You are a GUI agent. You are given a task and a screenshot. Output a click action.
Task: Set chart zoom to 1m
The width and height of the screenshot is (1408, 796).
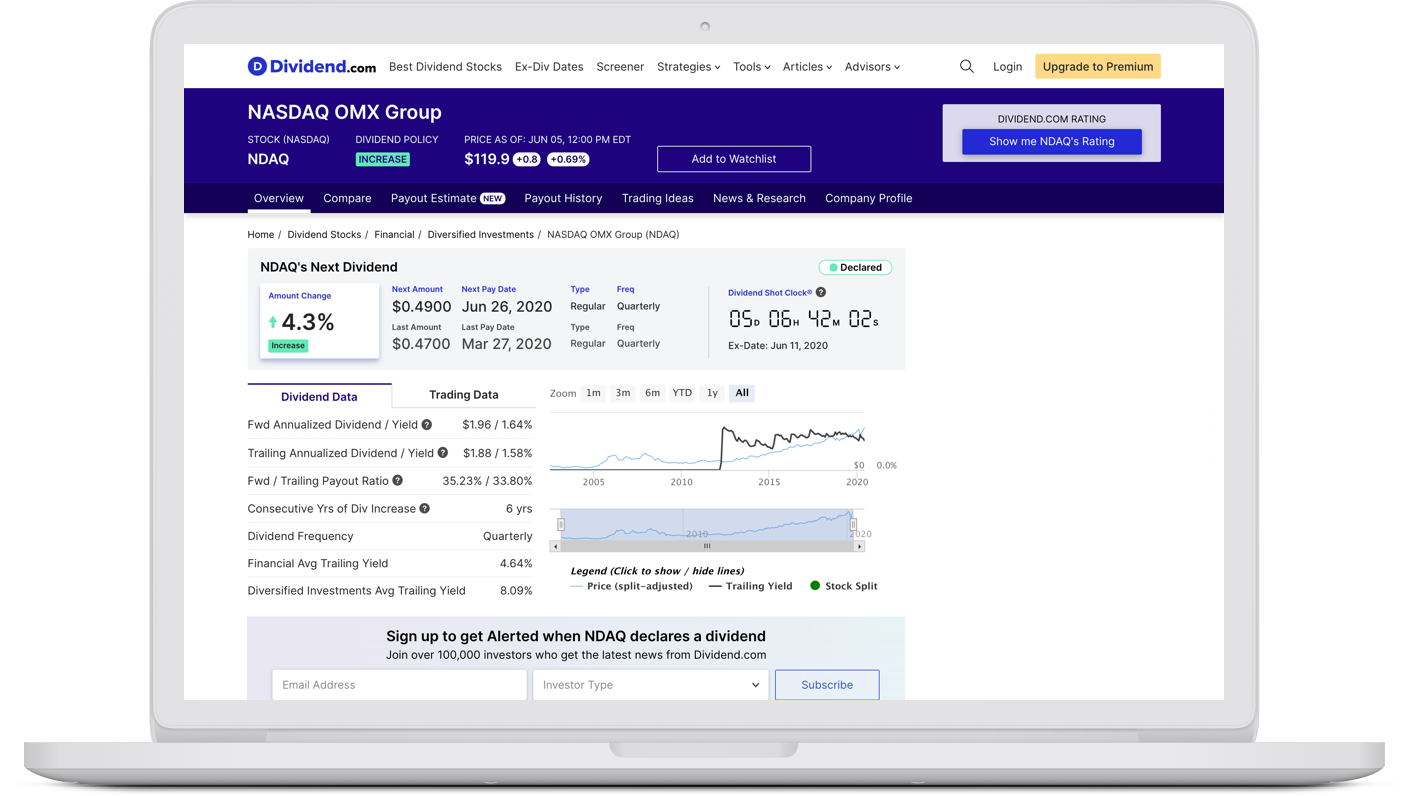tap(593, 393)
